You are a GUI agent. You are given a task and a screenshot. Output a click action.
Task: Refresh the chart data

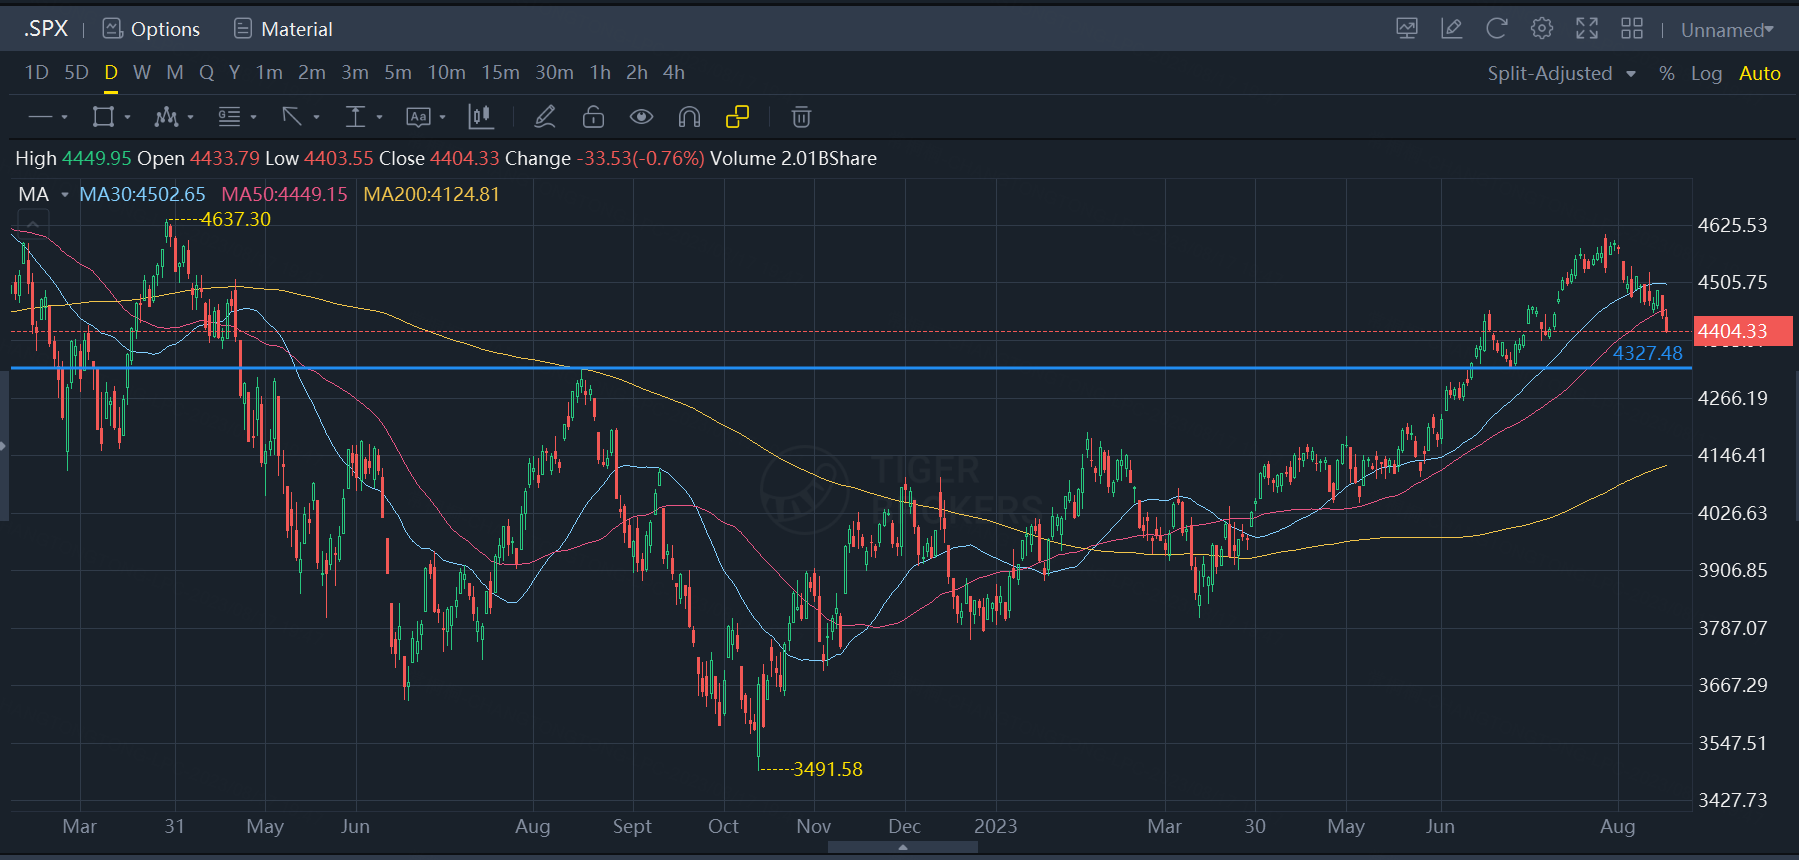[1497, 29]
